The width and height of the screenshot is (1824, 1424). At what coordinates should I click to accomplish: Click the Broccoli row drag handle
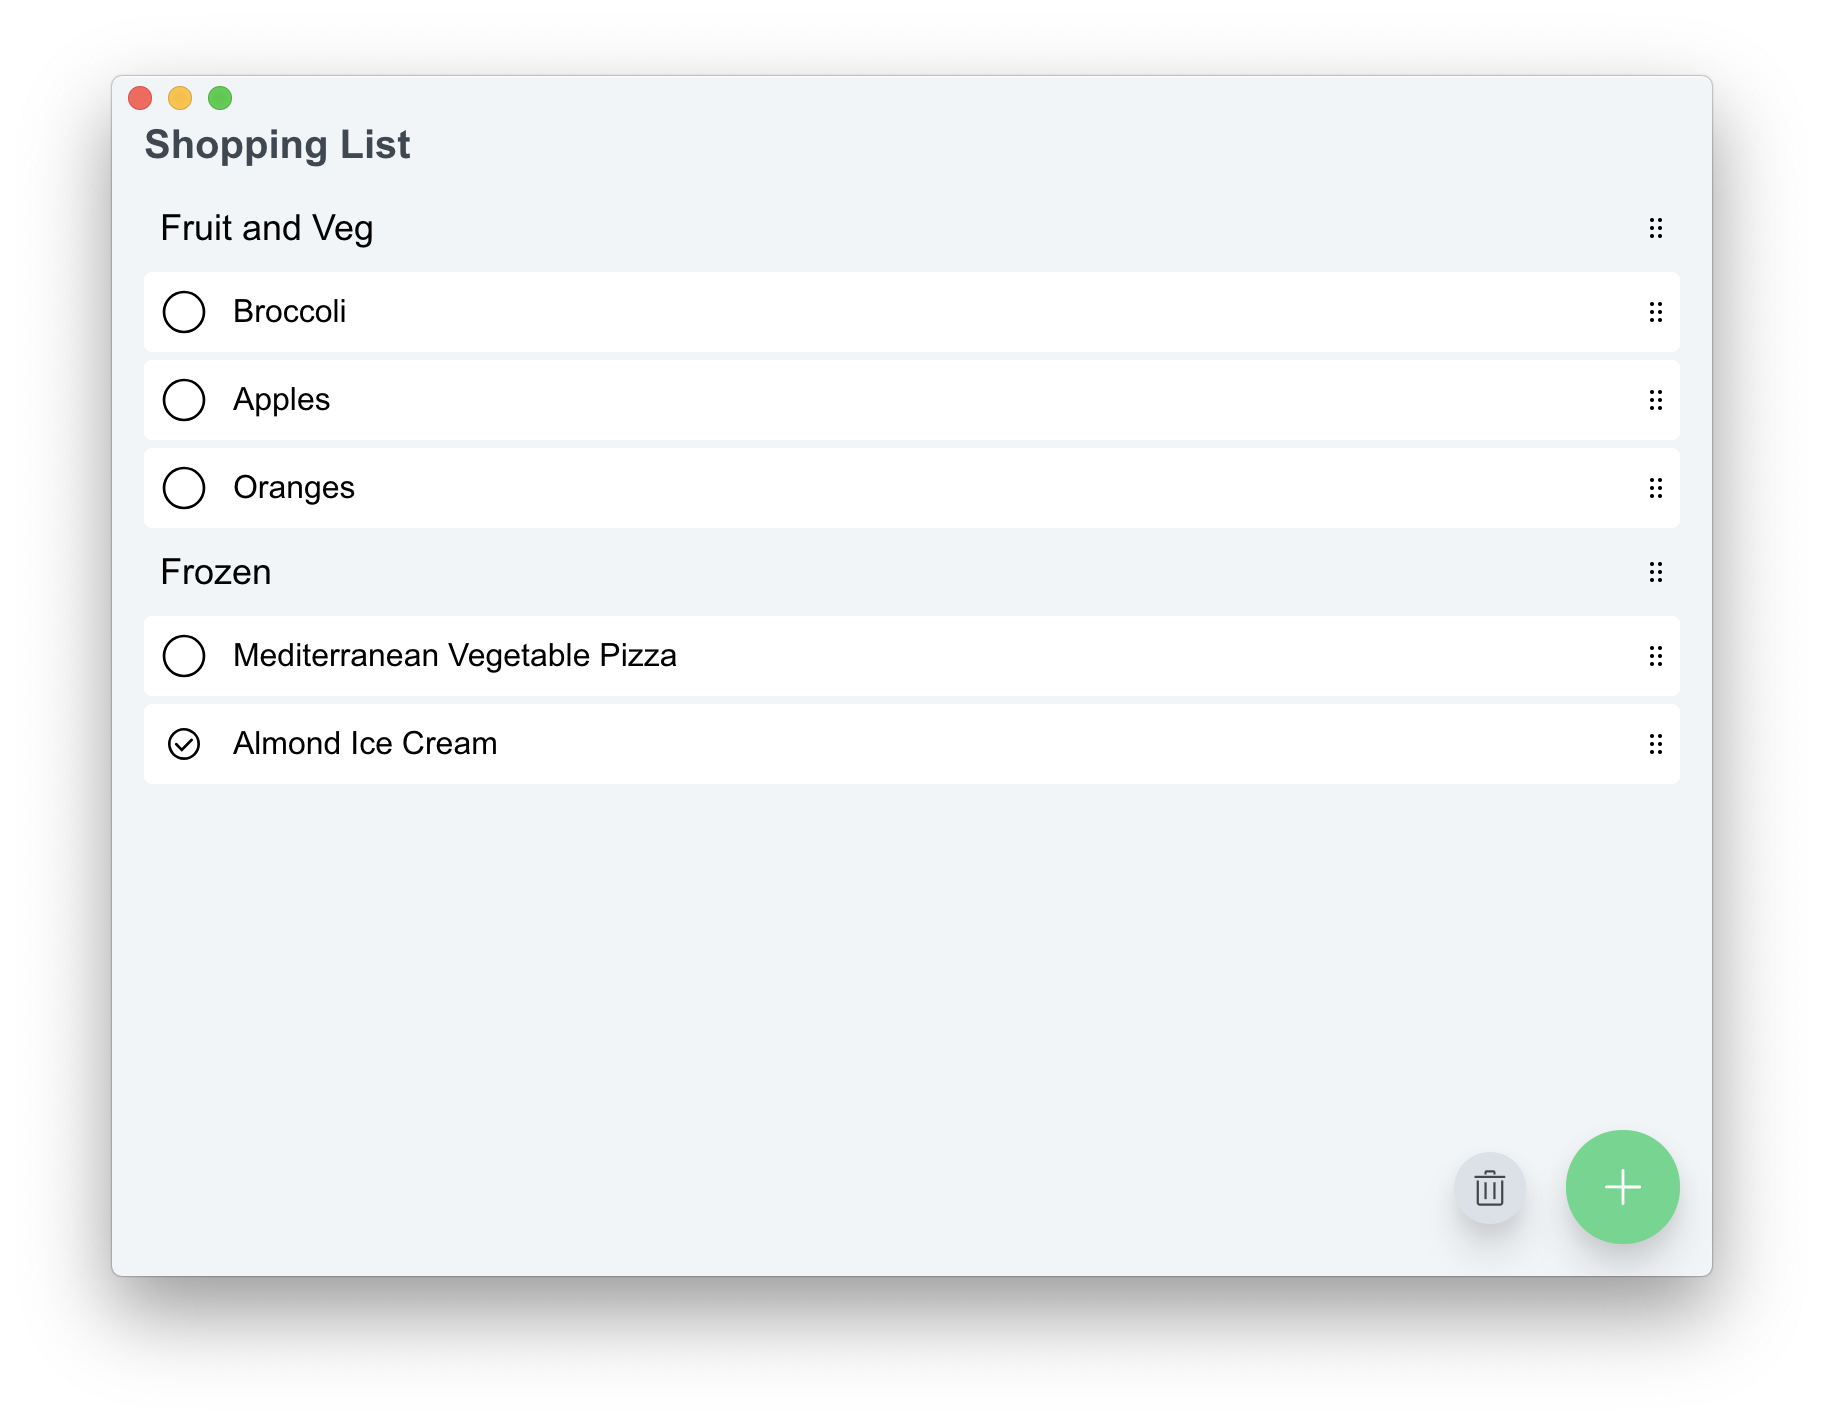[1656, 312]
